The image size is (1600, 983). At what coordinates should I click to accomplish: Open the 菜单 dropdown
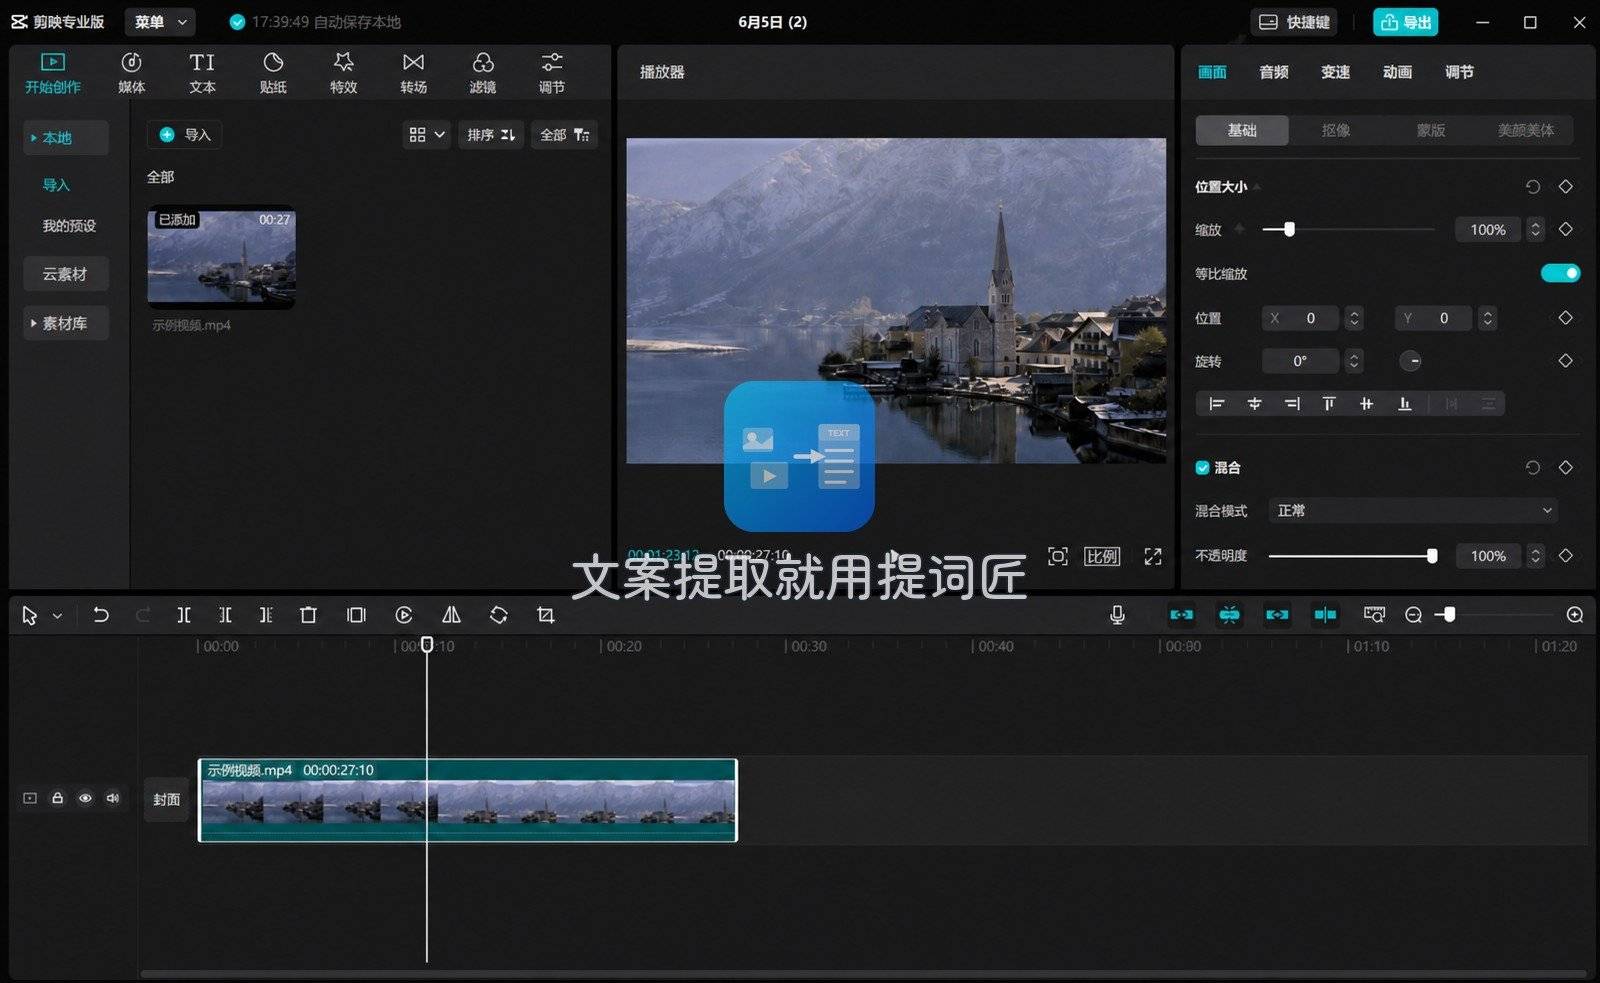pos(160,21)
